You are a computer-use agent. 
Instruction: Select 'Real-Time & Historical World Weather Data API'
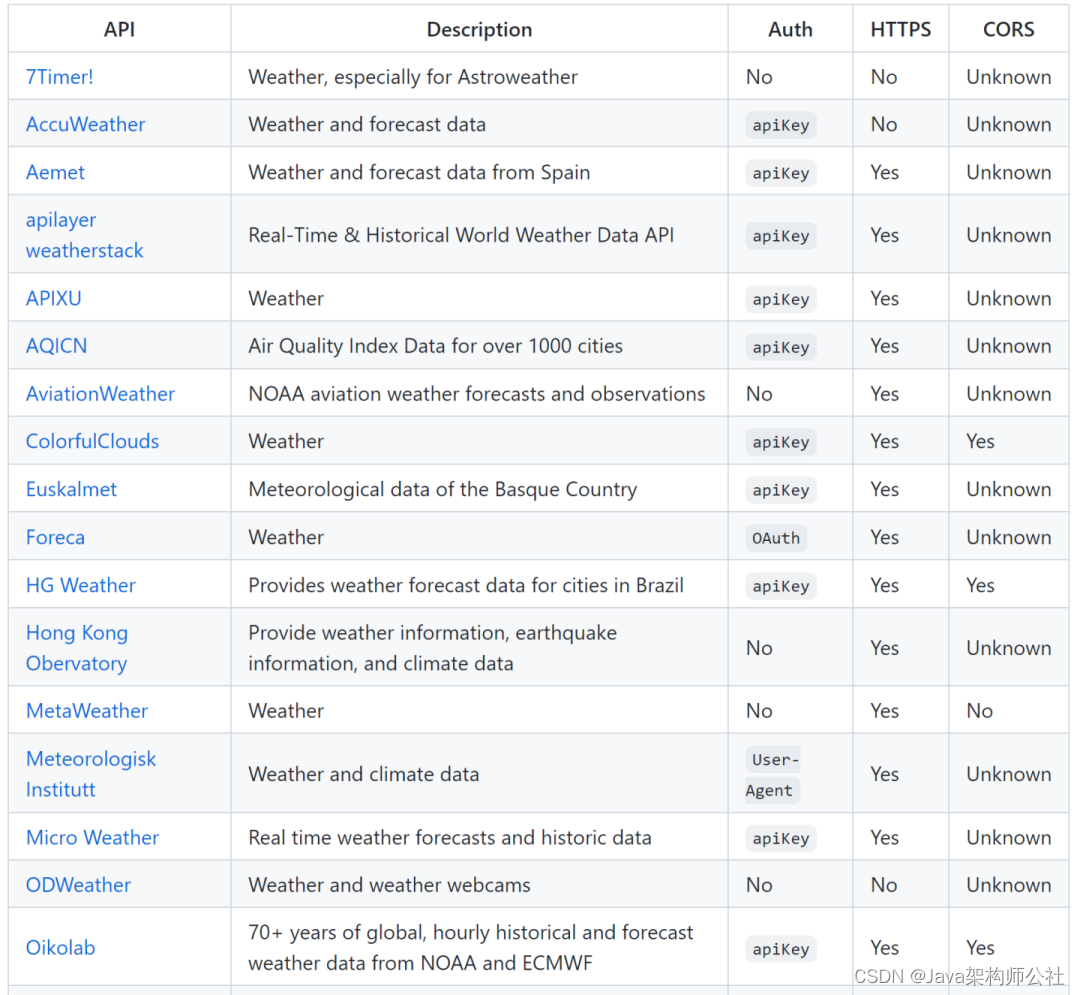pos(461,235)
